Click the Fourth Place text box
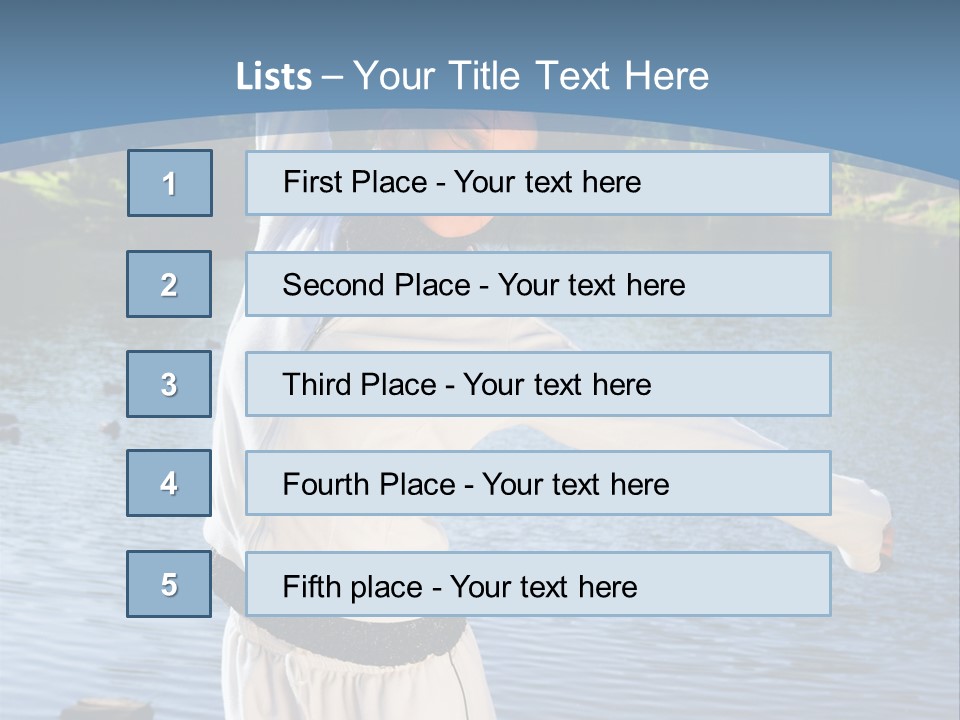The width and height of the screenshot is (960, 720). click(538, 484)
